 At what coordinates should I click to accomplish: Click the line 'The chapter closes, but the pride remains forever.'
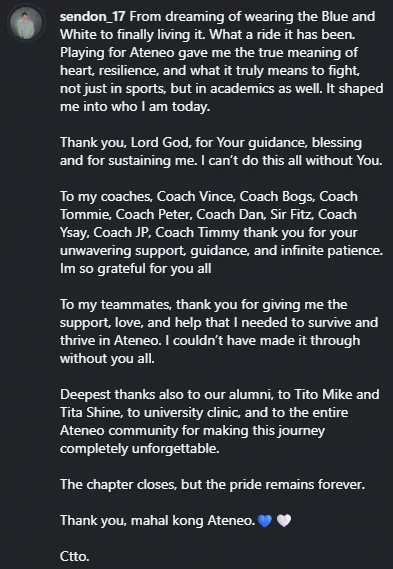tap(212, 484)
